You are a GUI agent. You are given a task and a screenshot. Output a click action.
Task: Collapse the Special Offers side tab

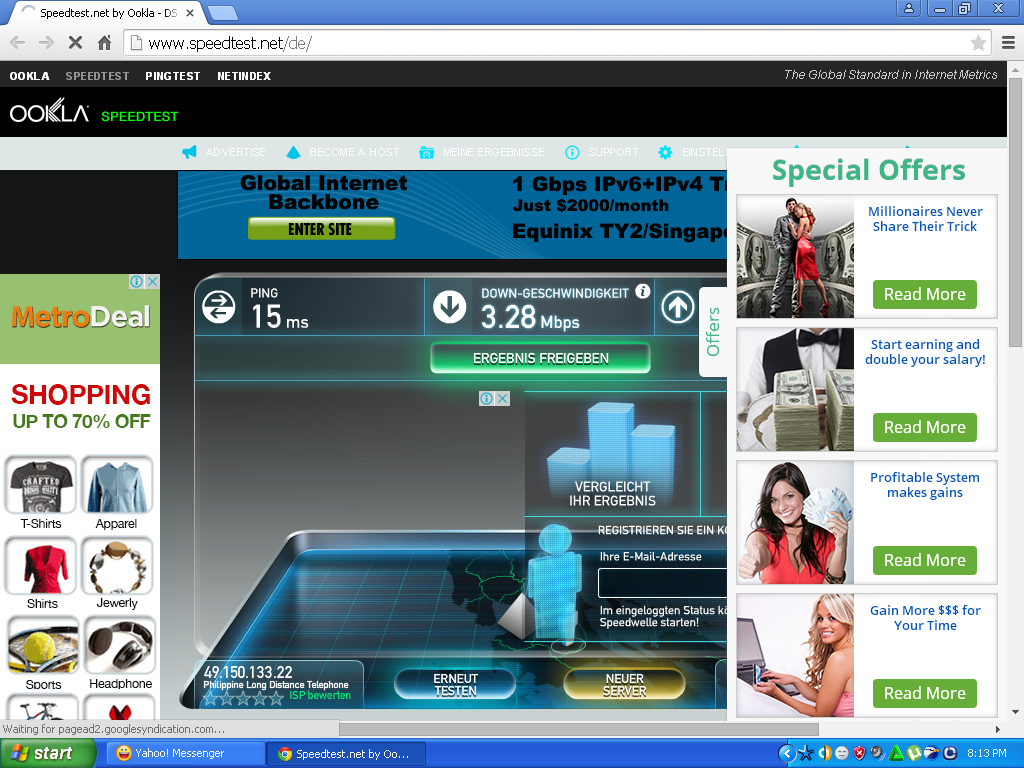(x=712, y=332)
